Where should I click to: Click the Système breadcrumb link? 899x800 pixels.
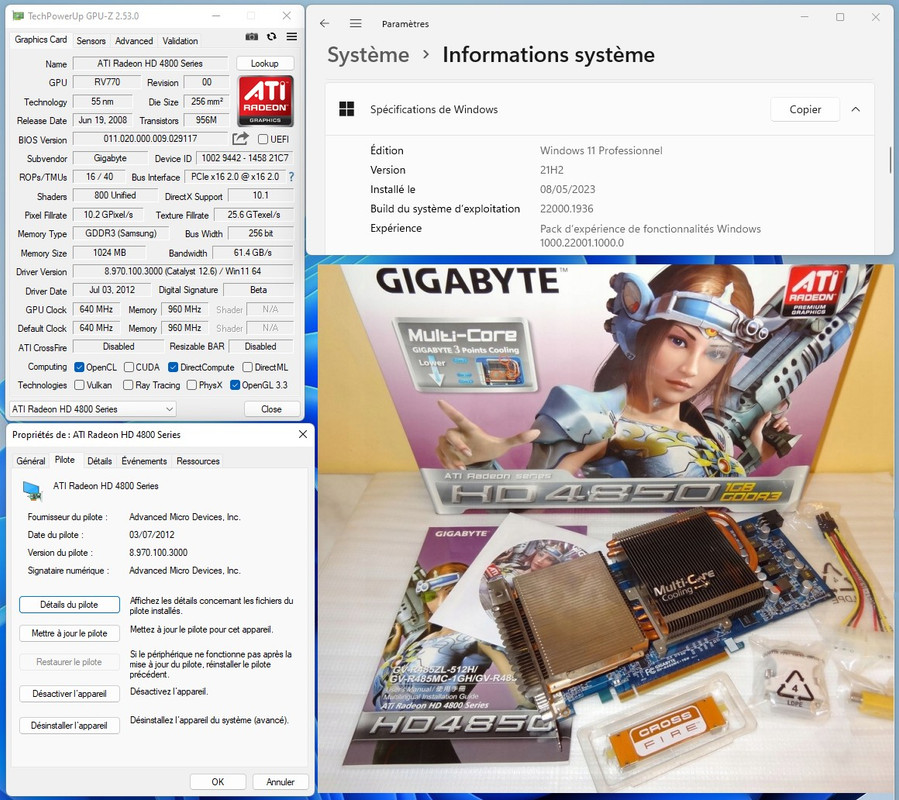tap(368, 55)
